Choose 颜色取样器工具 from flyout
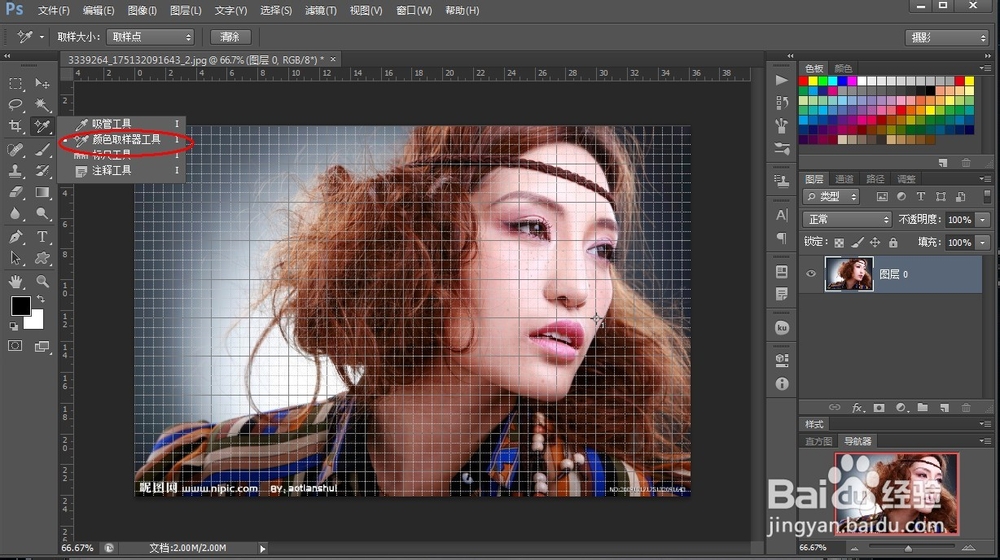 coord(126,139)
